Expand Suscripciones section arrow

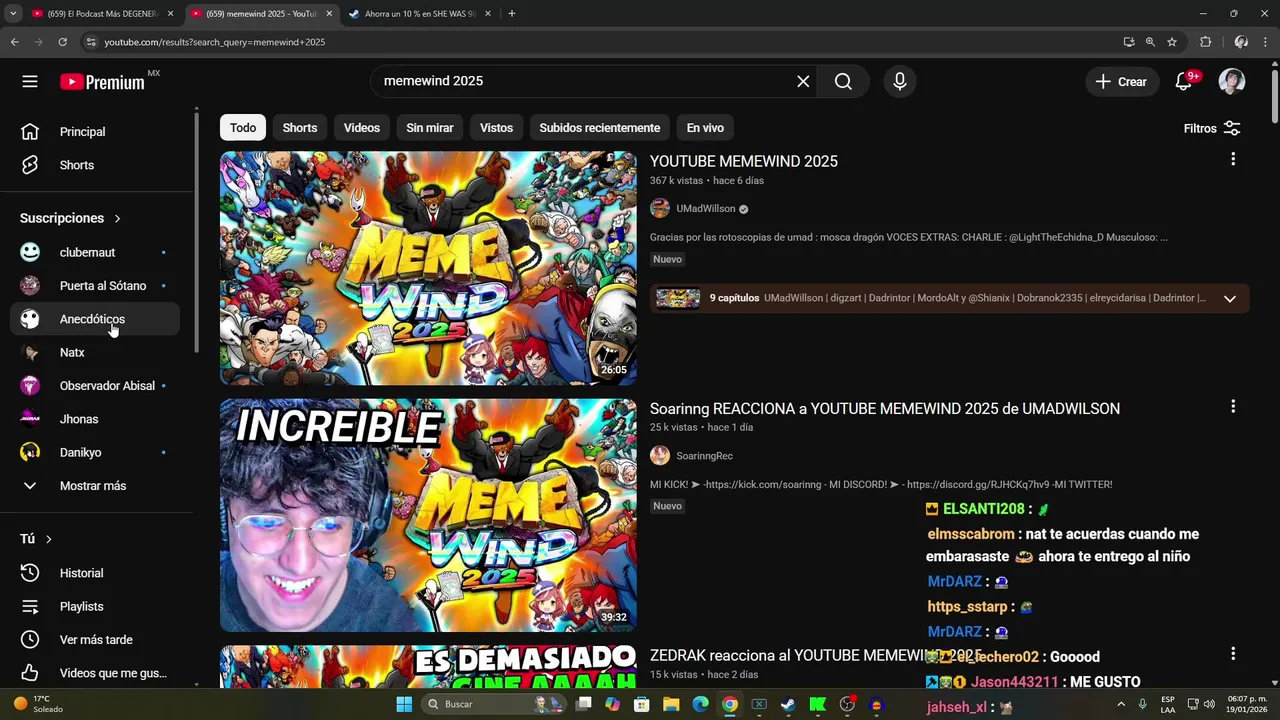pos(117,218)
